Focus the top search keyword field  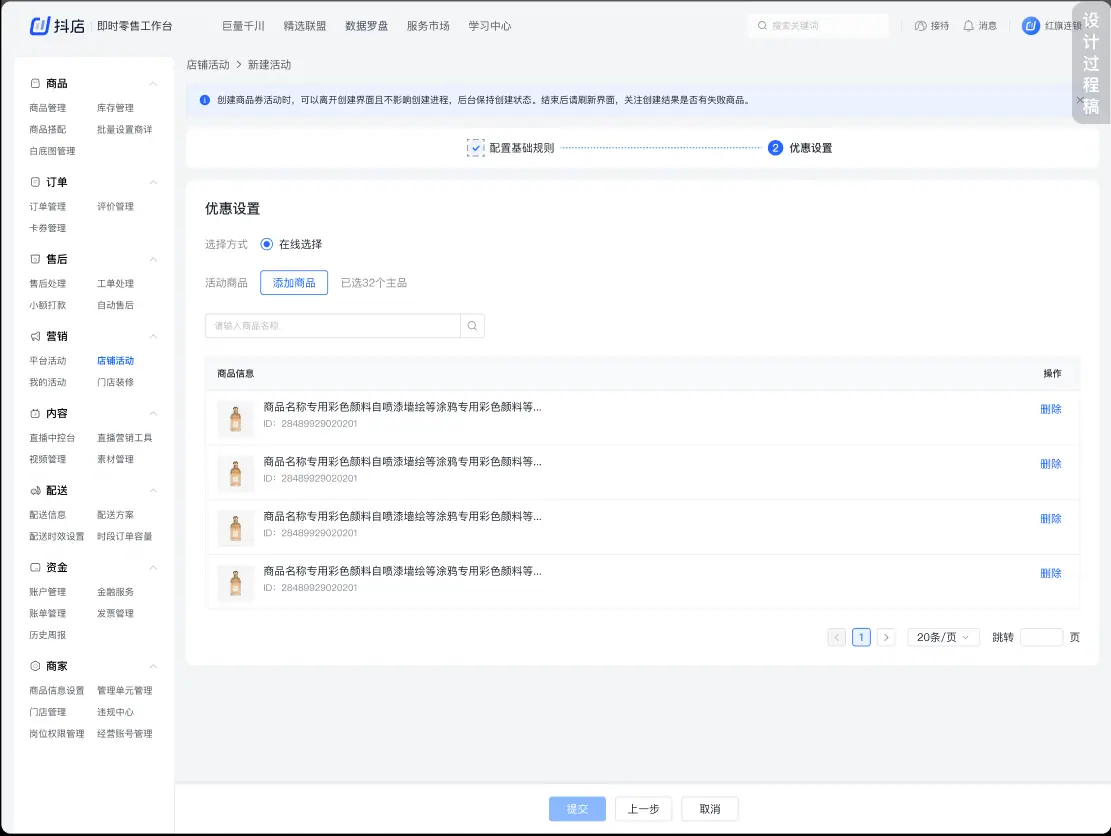818,26
